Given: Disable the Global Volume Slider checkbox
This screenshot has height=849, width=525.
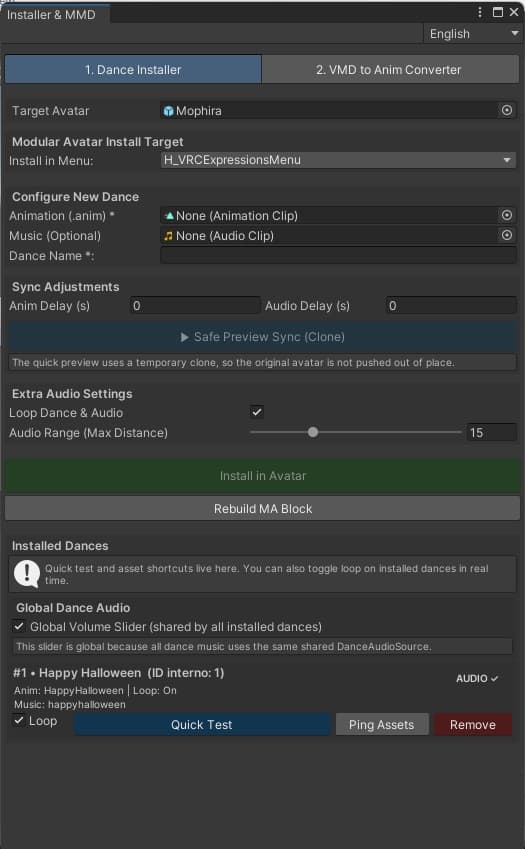Looking at the screenshot, I should coord(19,626).
